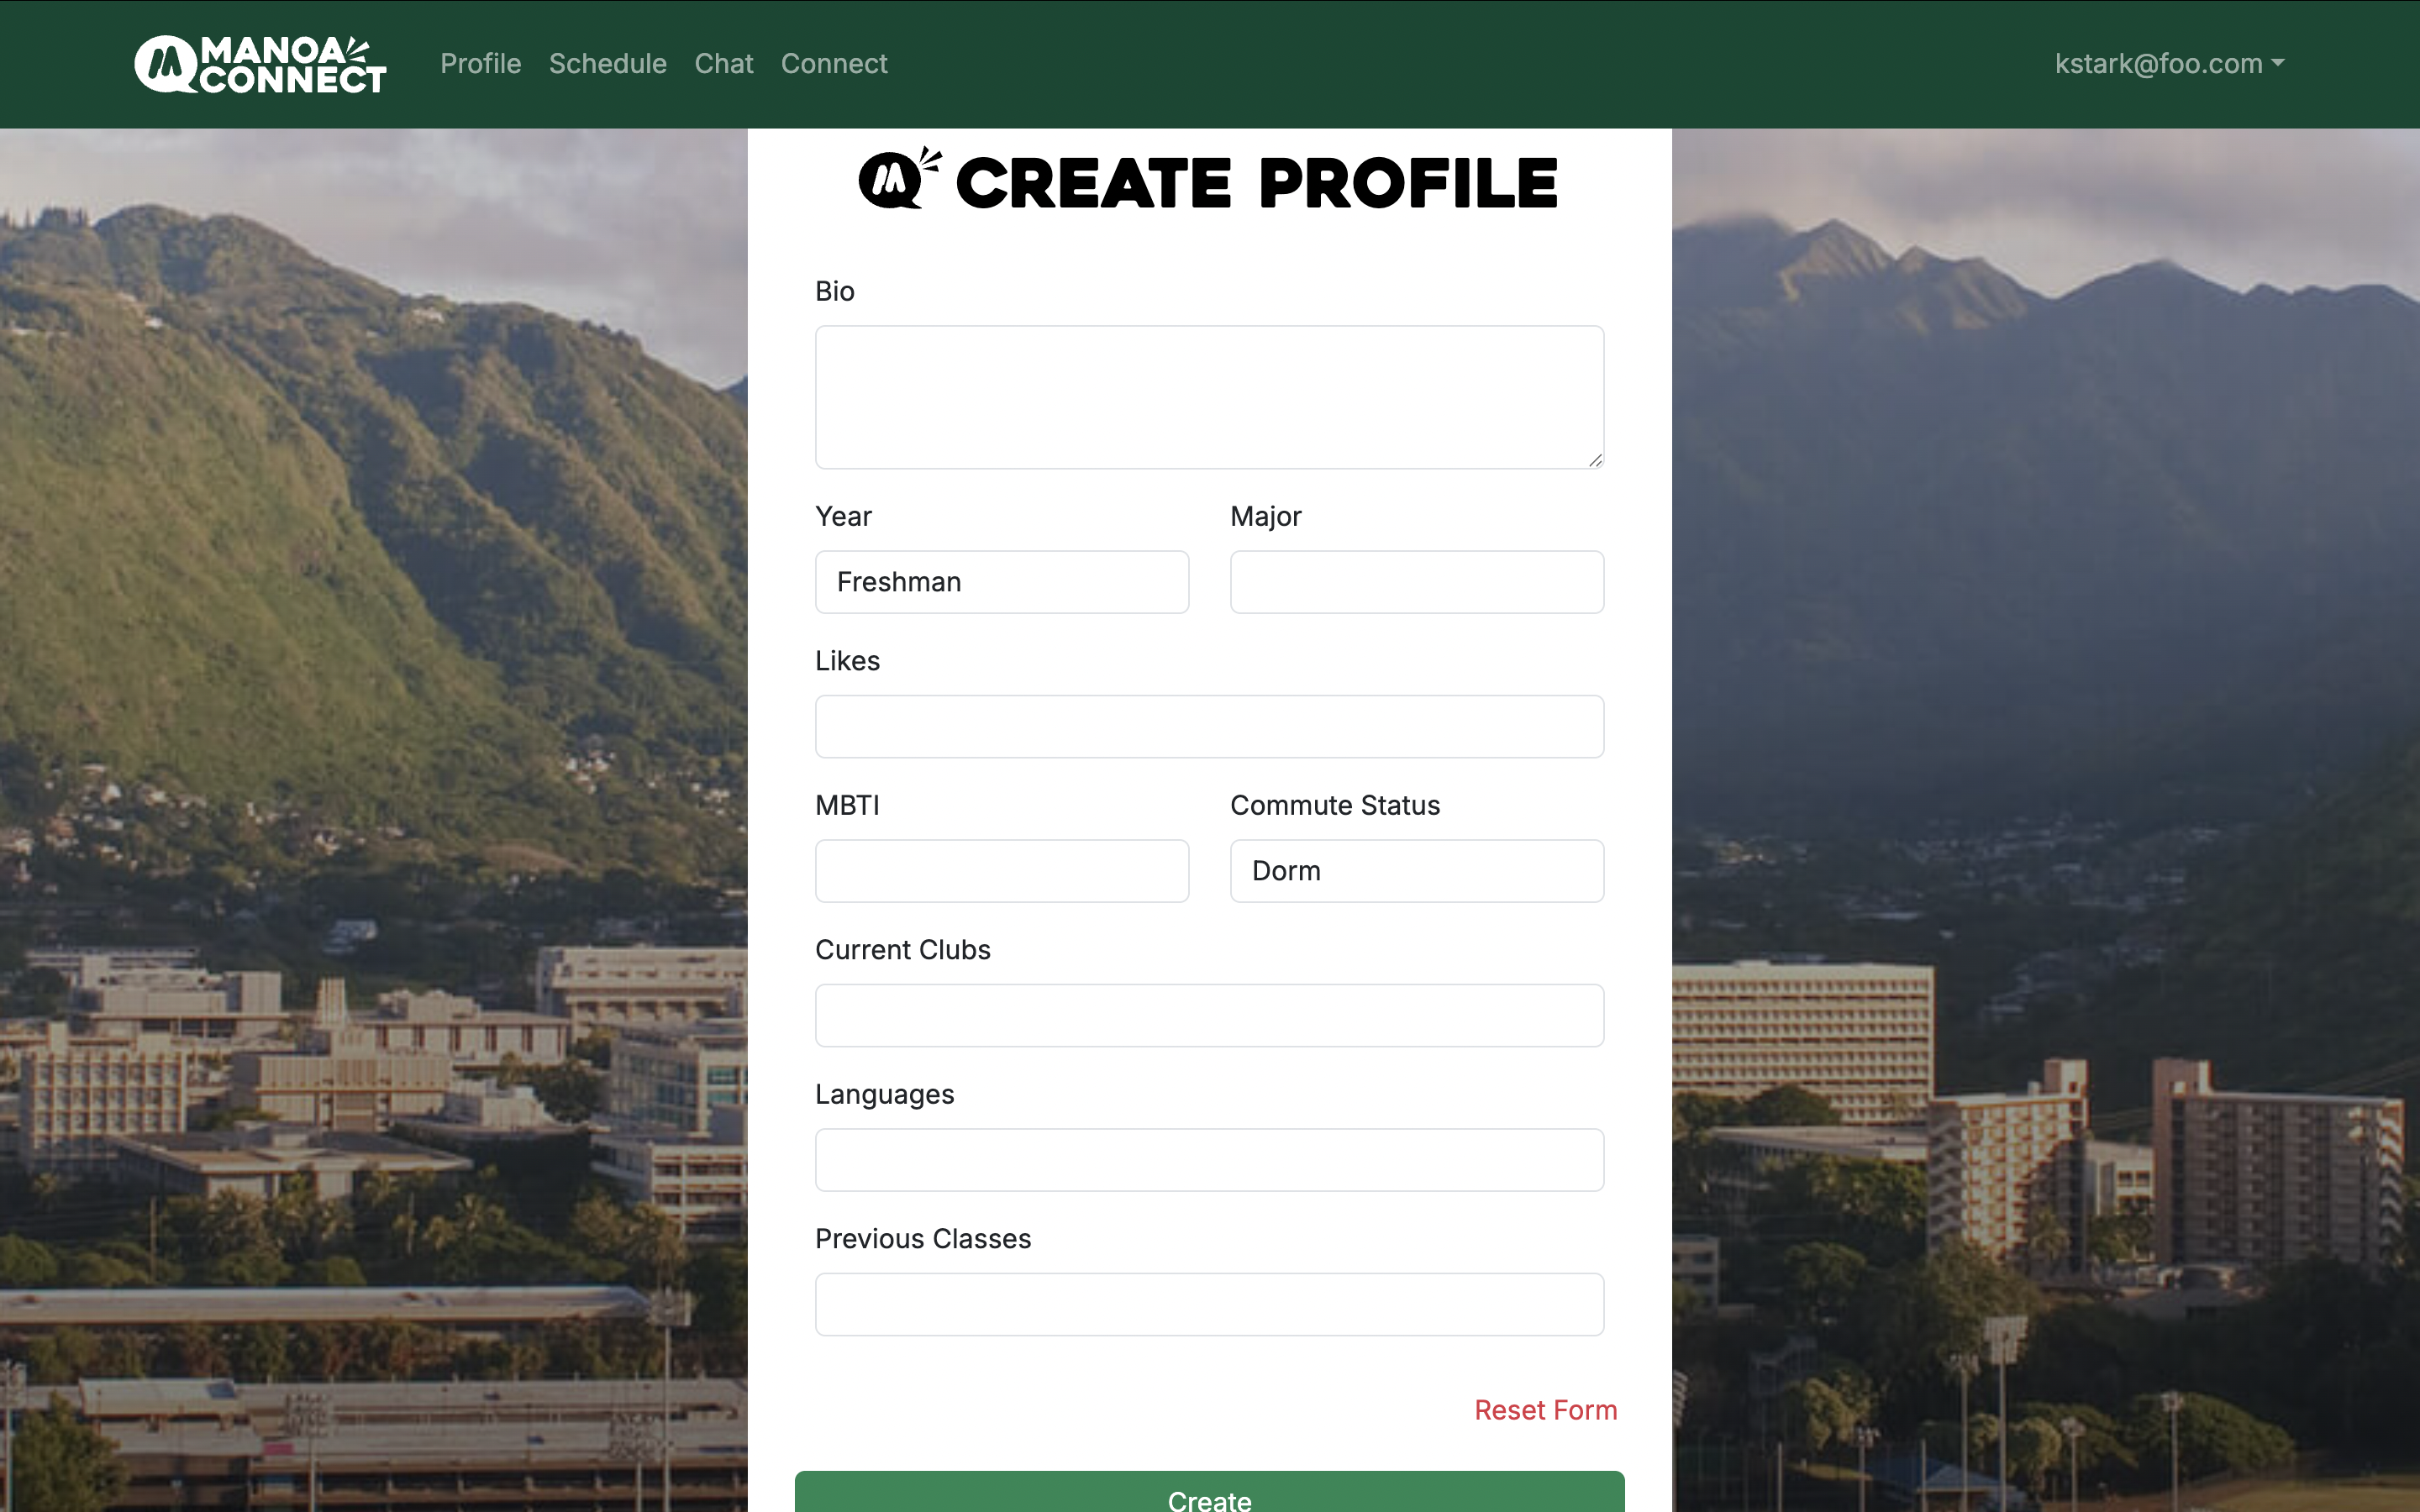Open the Schedule nav link
This screenshot has width=2420, height=1512.
(608, 64)
